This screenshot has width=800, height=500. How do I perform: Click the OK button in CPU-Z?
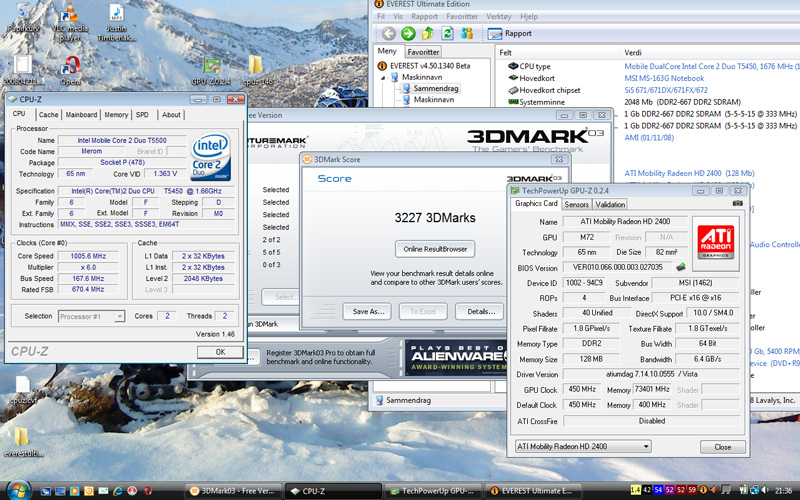[220, 352]
